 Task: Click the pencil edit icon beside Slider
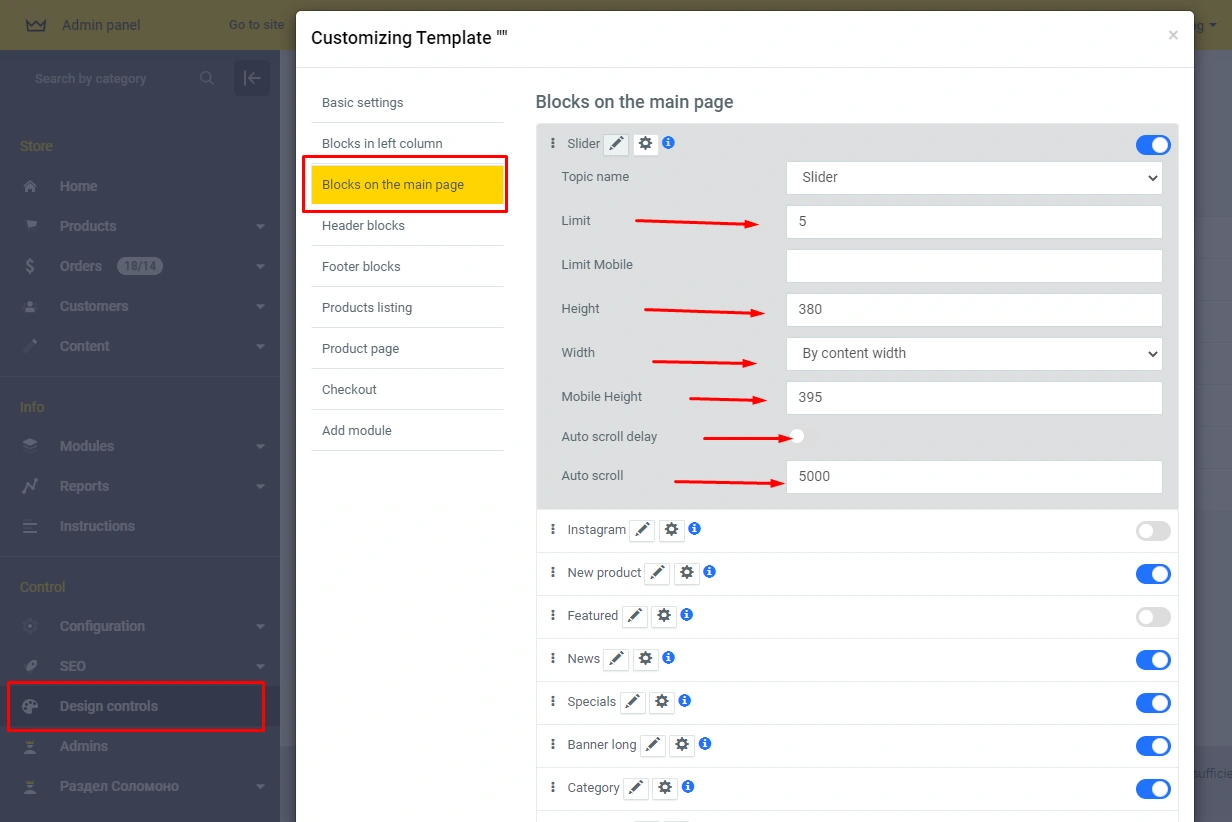[x=617, y=144]
